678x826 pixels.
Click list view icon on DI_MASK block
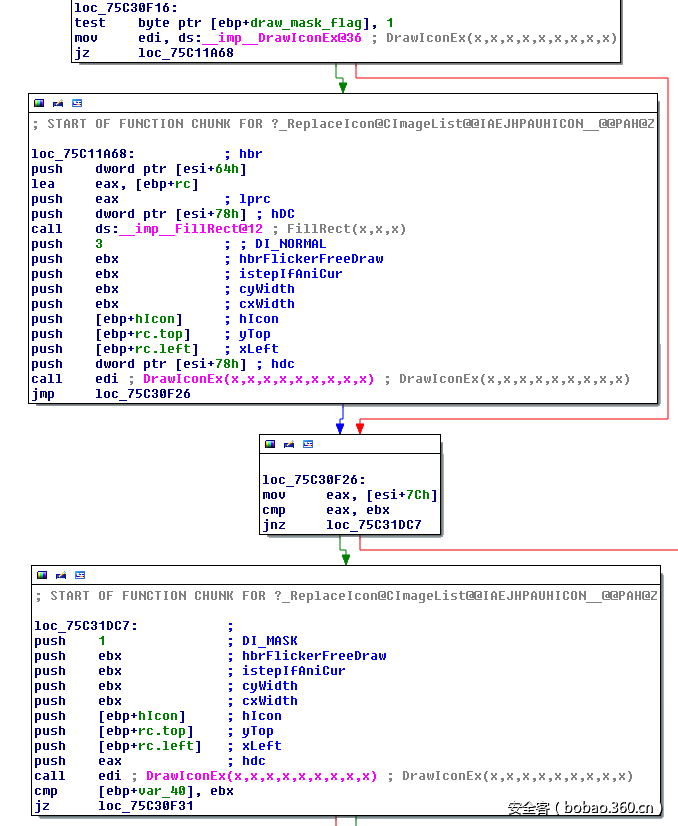(80, 575)
